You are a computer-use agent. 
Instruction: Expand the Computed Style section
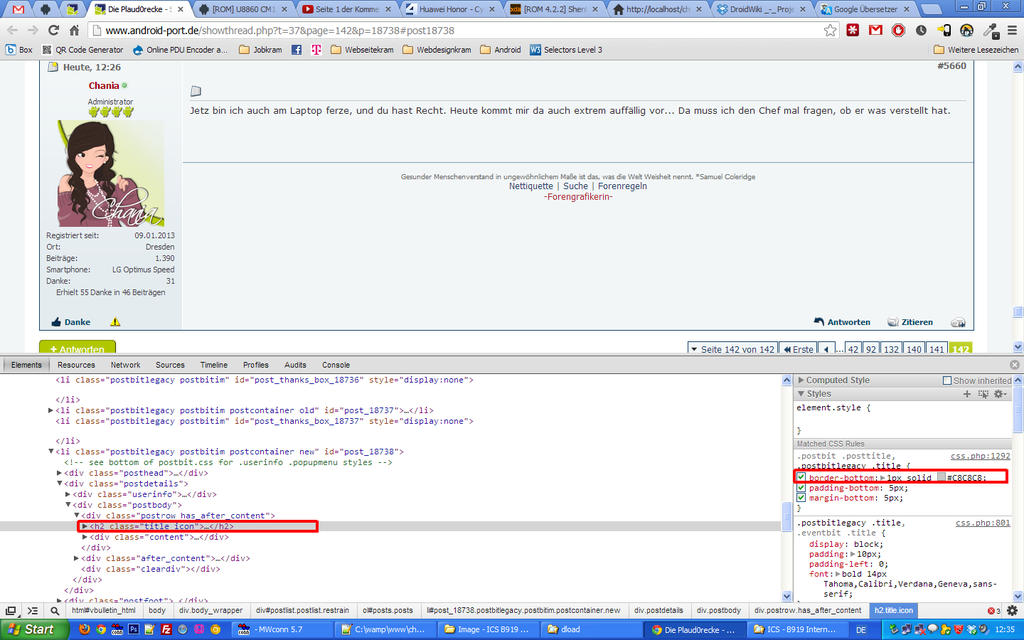tap(801, 380)
